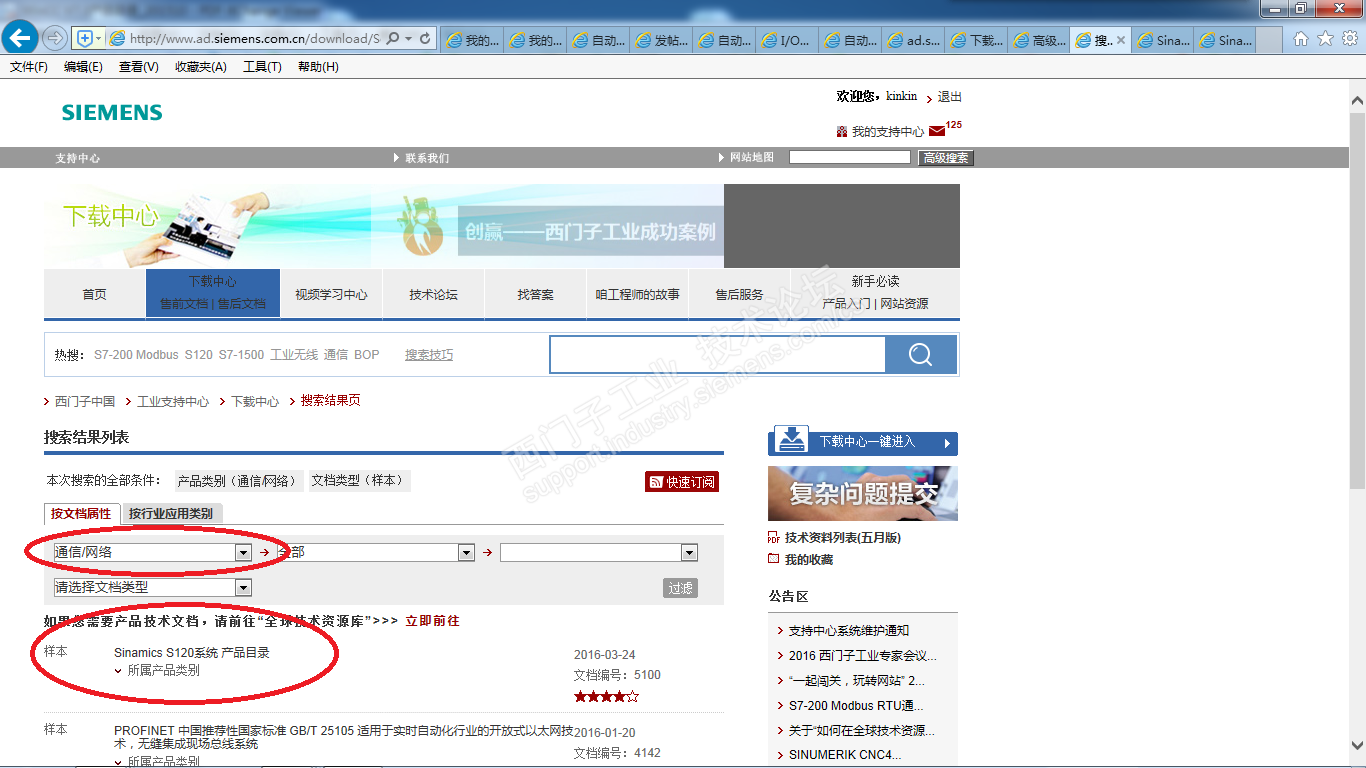Close the active browser tab
This screenshot has width=1366, height=768.
click(1121, 41)
